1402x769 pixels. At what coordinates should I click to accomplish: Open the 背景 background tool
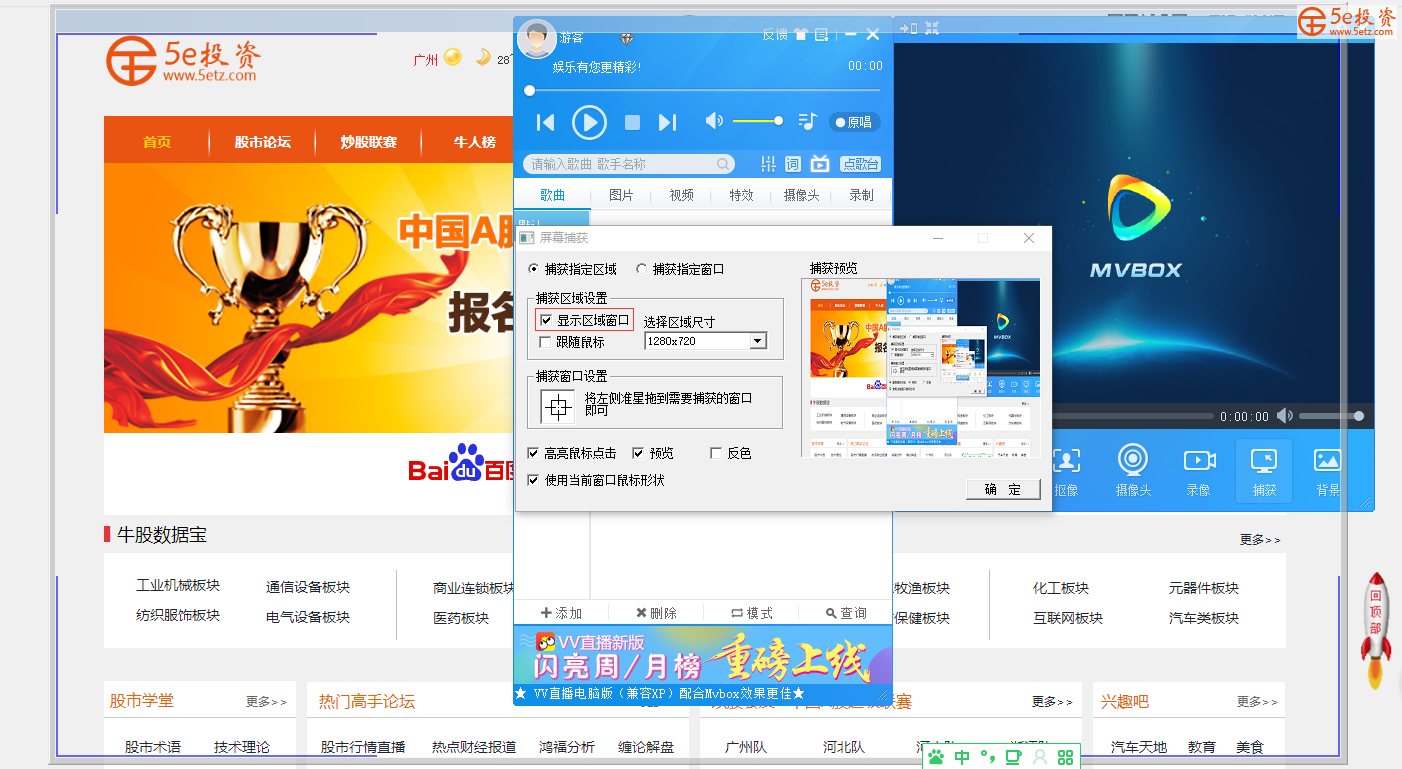pos(1328,470)
